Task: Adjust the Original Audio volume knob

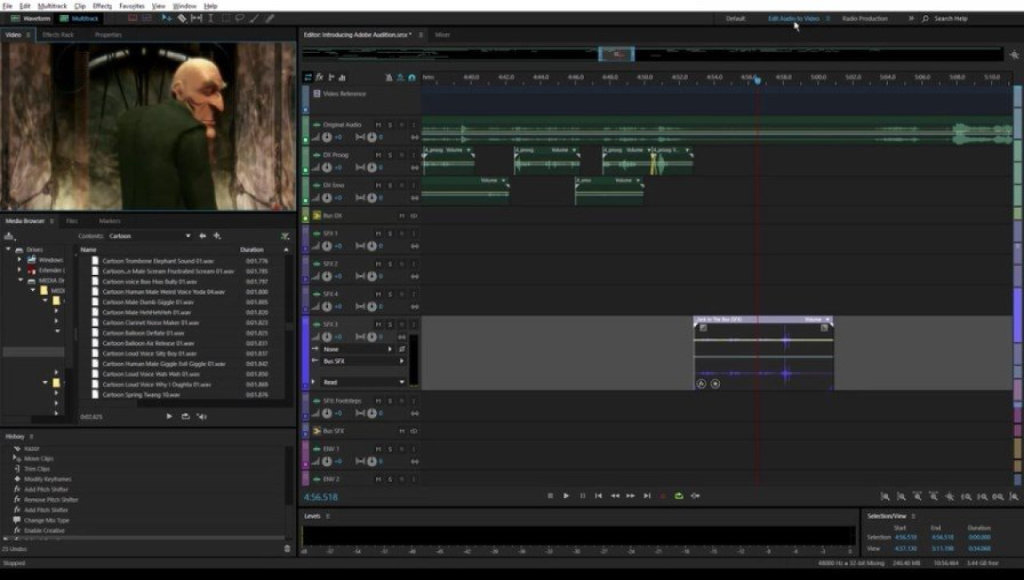Action: [327, 137]
